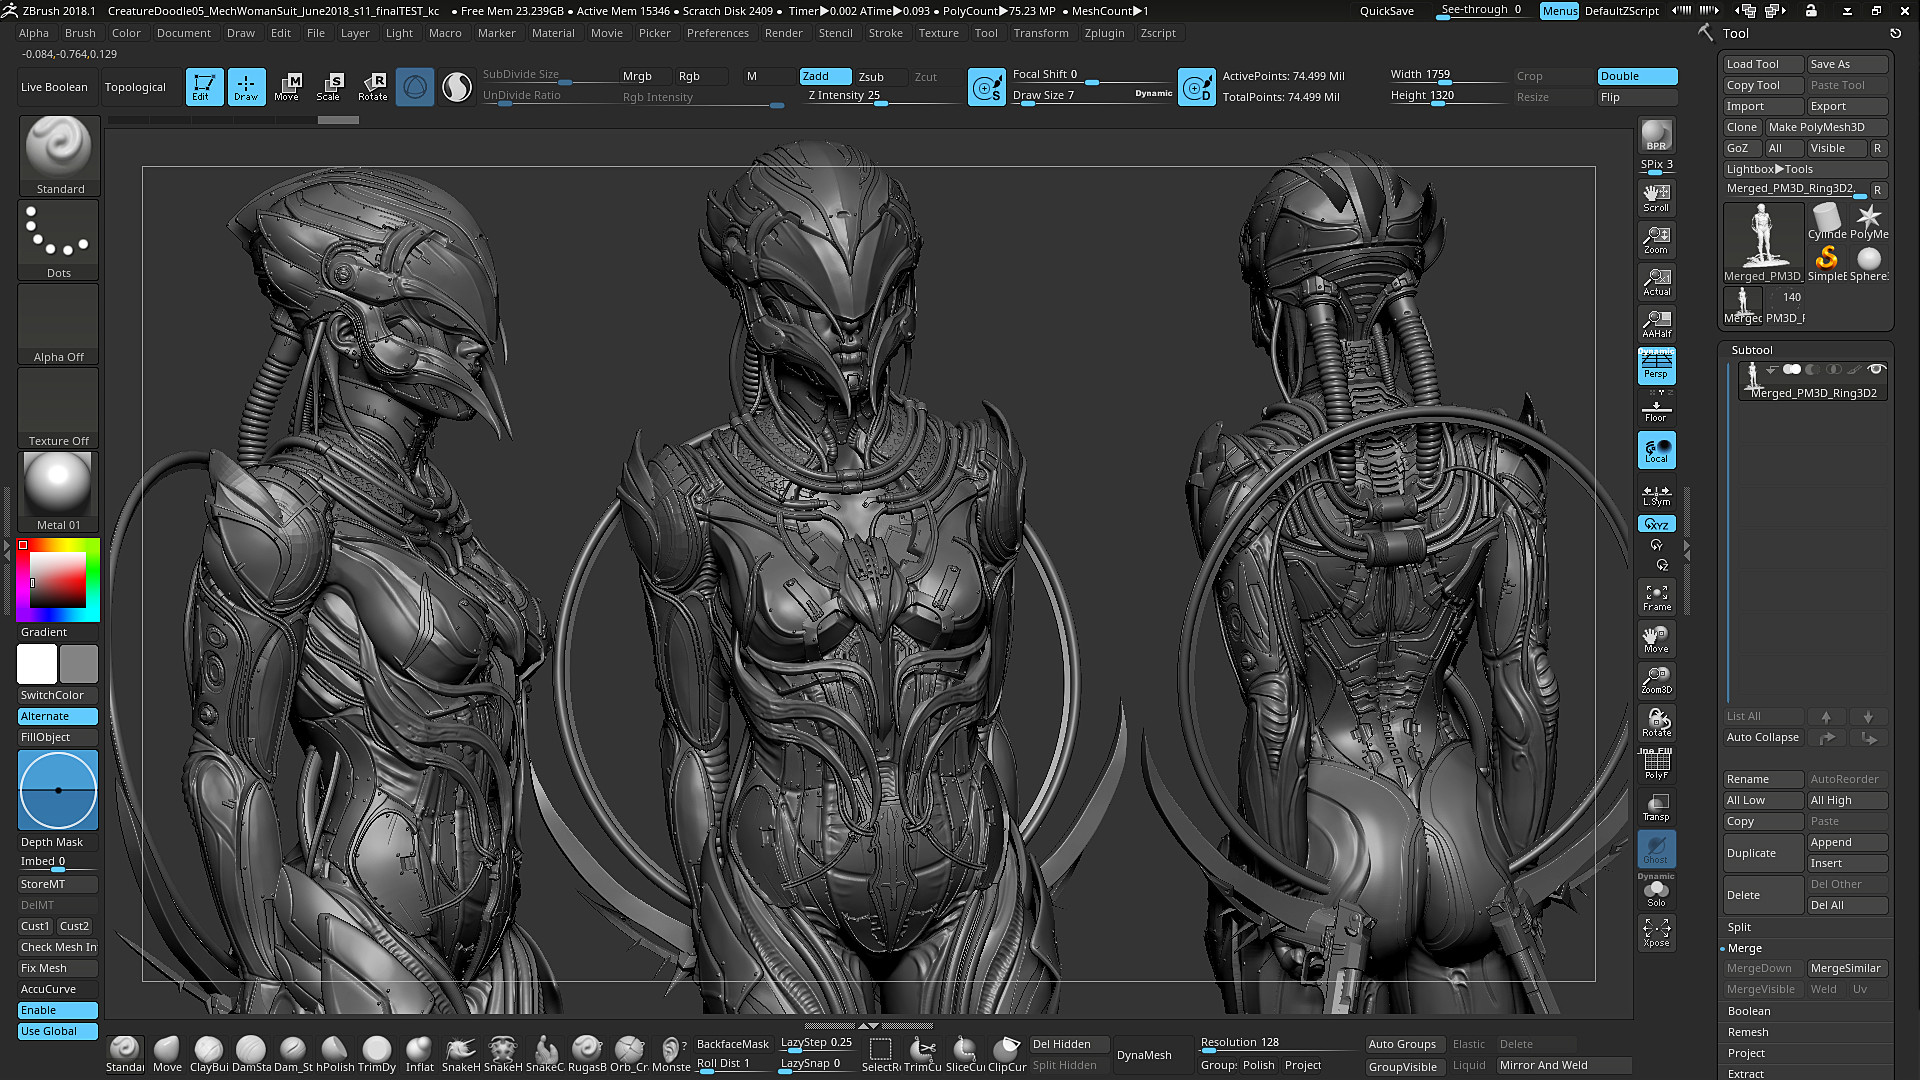The height and width of the screenshot is (1080, 1920).
Task: Toggle BackfaceMask on or off
Action: [x=733, y=1044]
